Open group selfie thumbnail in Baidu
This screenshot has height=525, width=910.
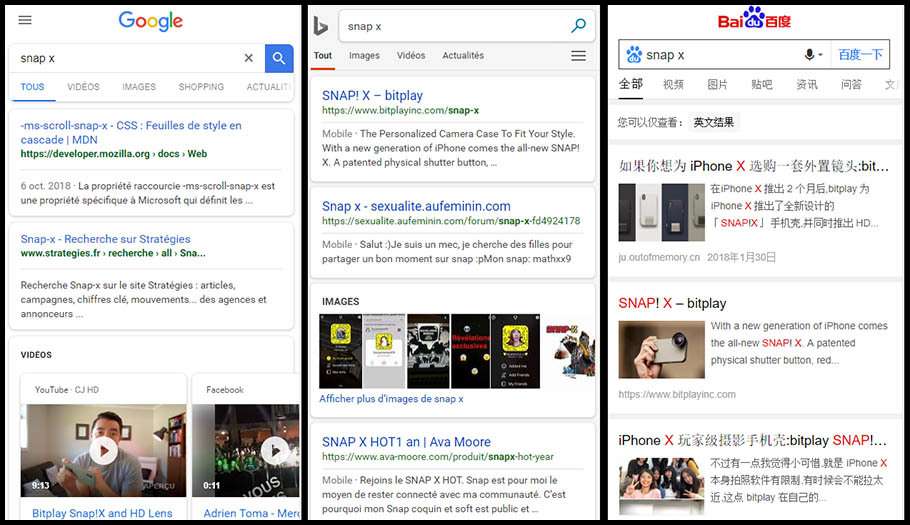pos(662,486)
